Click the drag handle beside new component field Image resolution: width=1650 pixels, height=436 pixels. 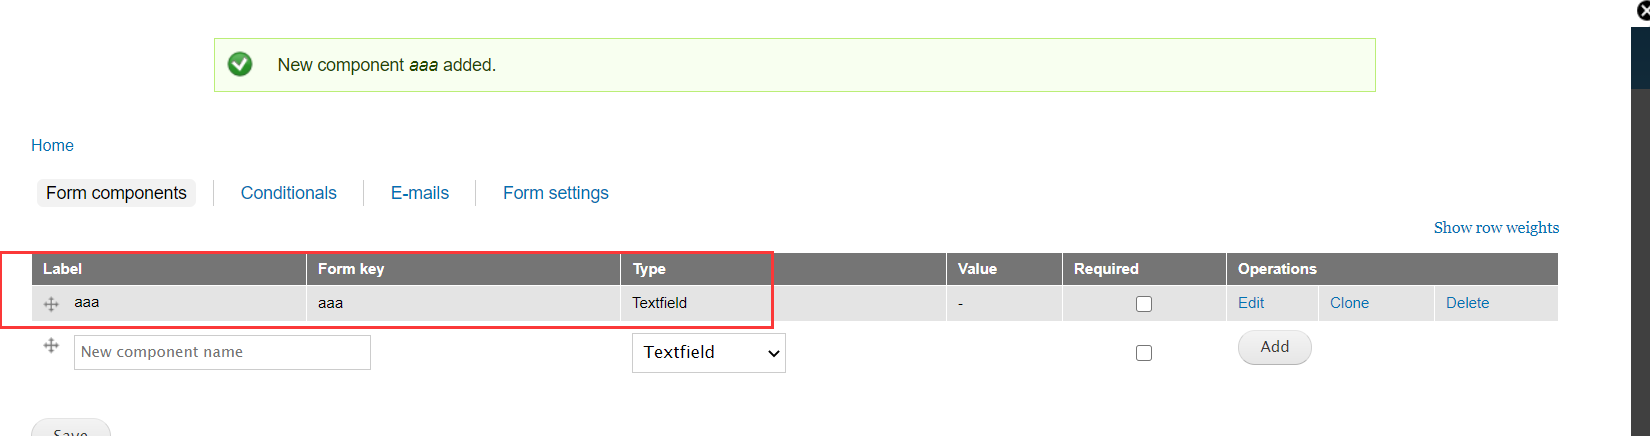(51, 346)
